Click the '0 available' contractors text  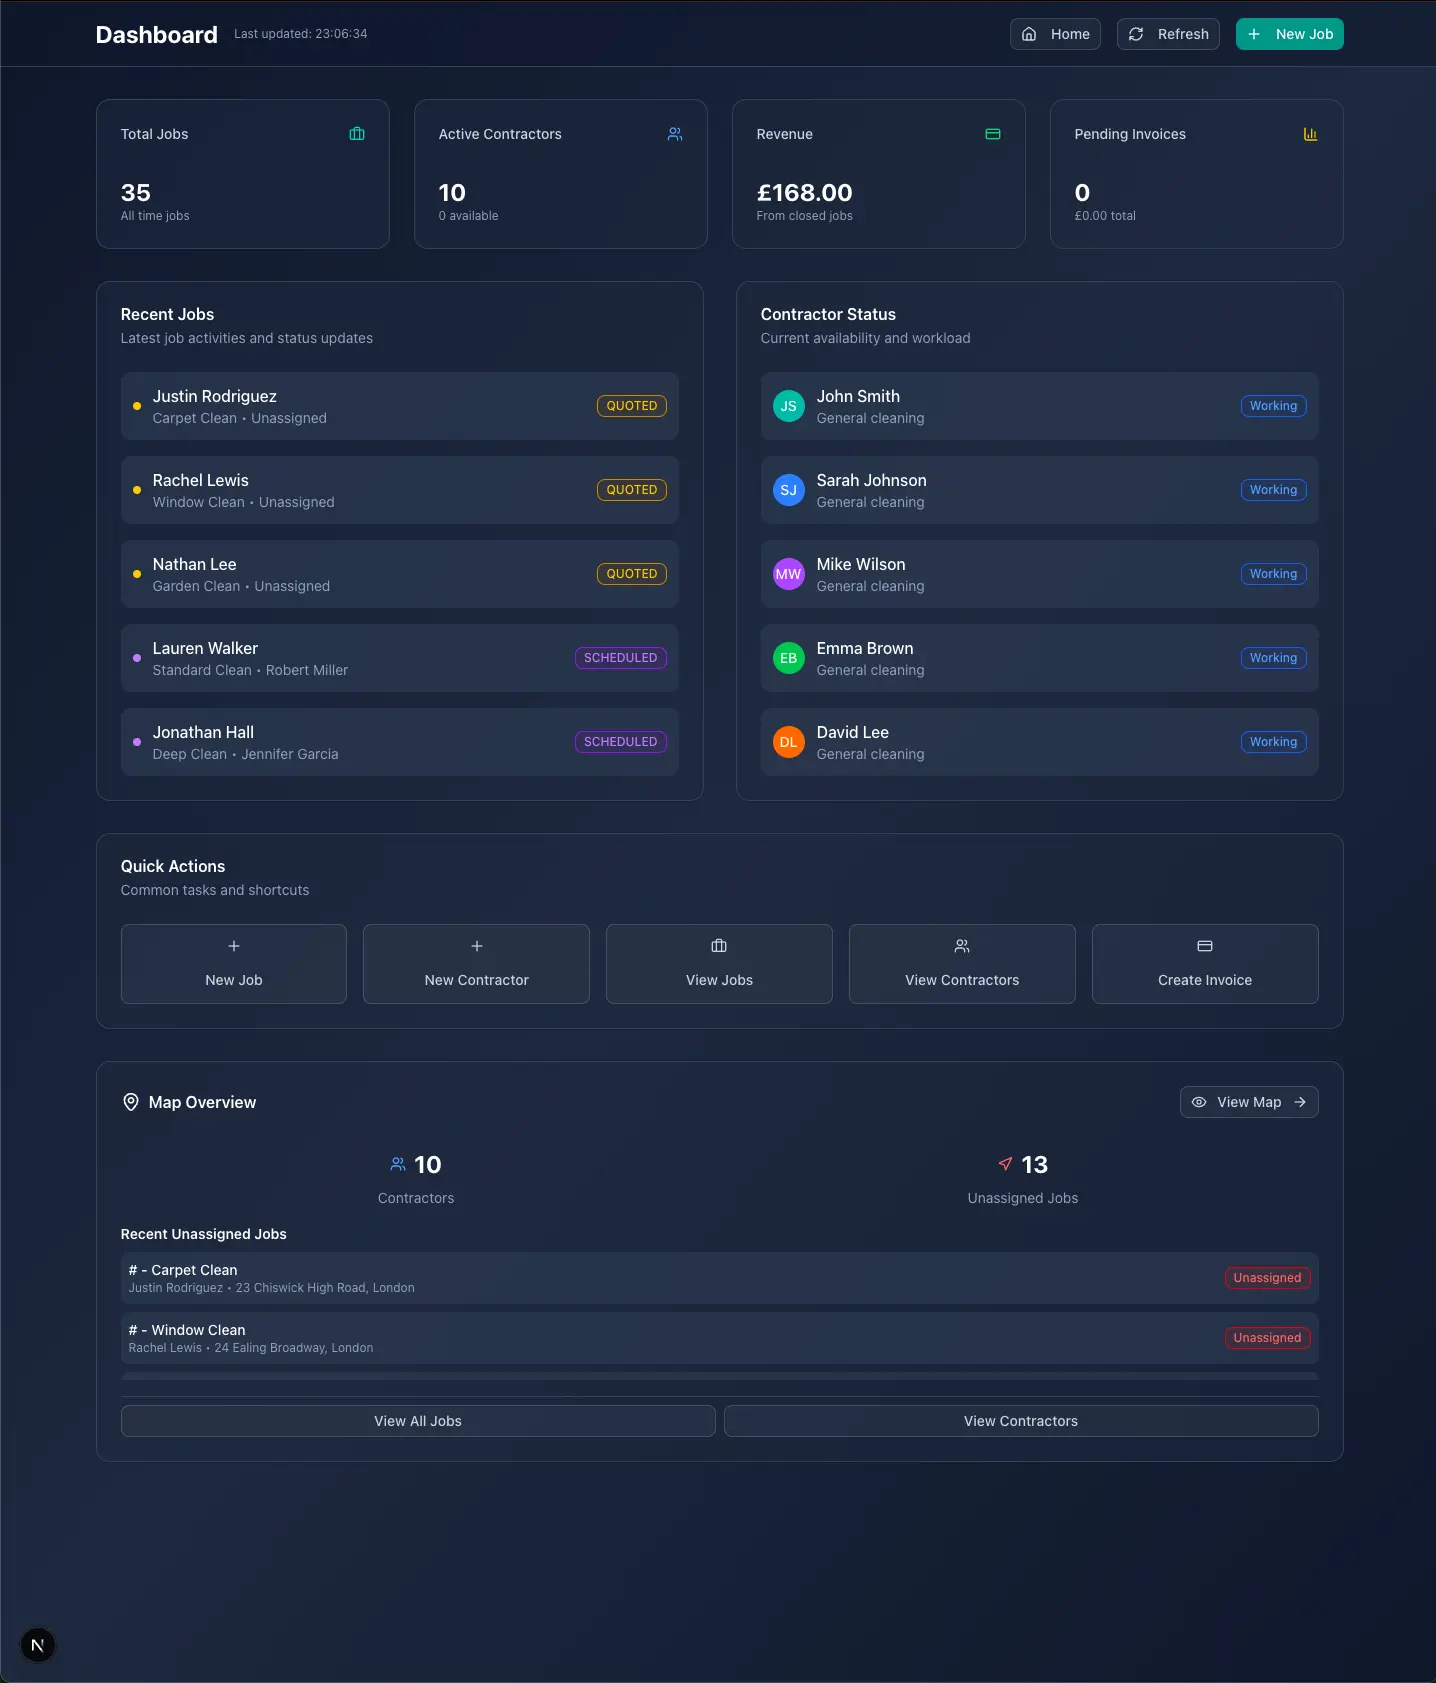[468, 216]
